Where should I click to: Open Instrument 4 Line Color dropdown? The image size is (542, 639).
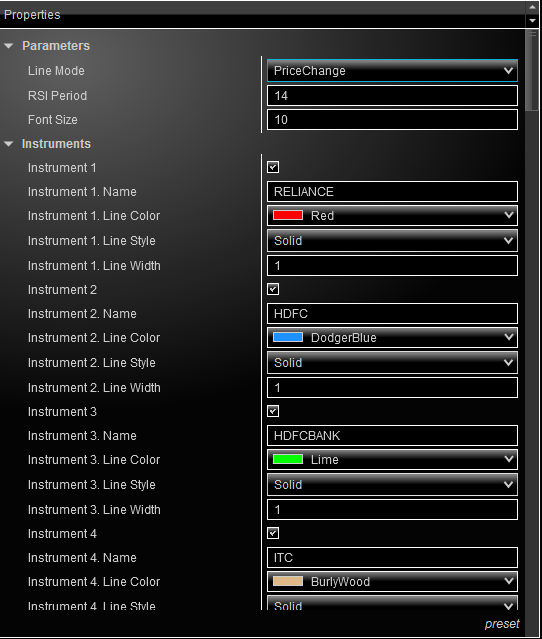click(392, 582)
